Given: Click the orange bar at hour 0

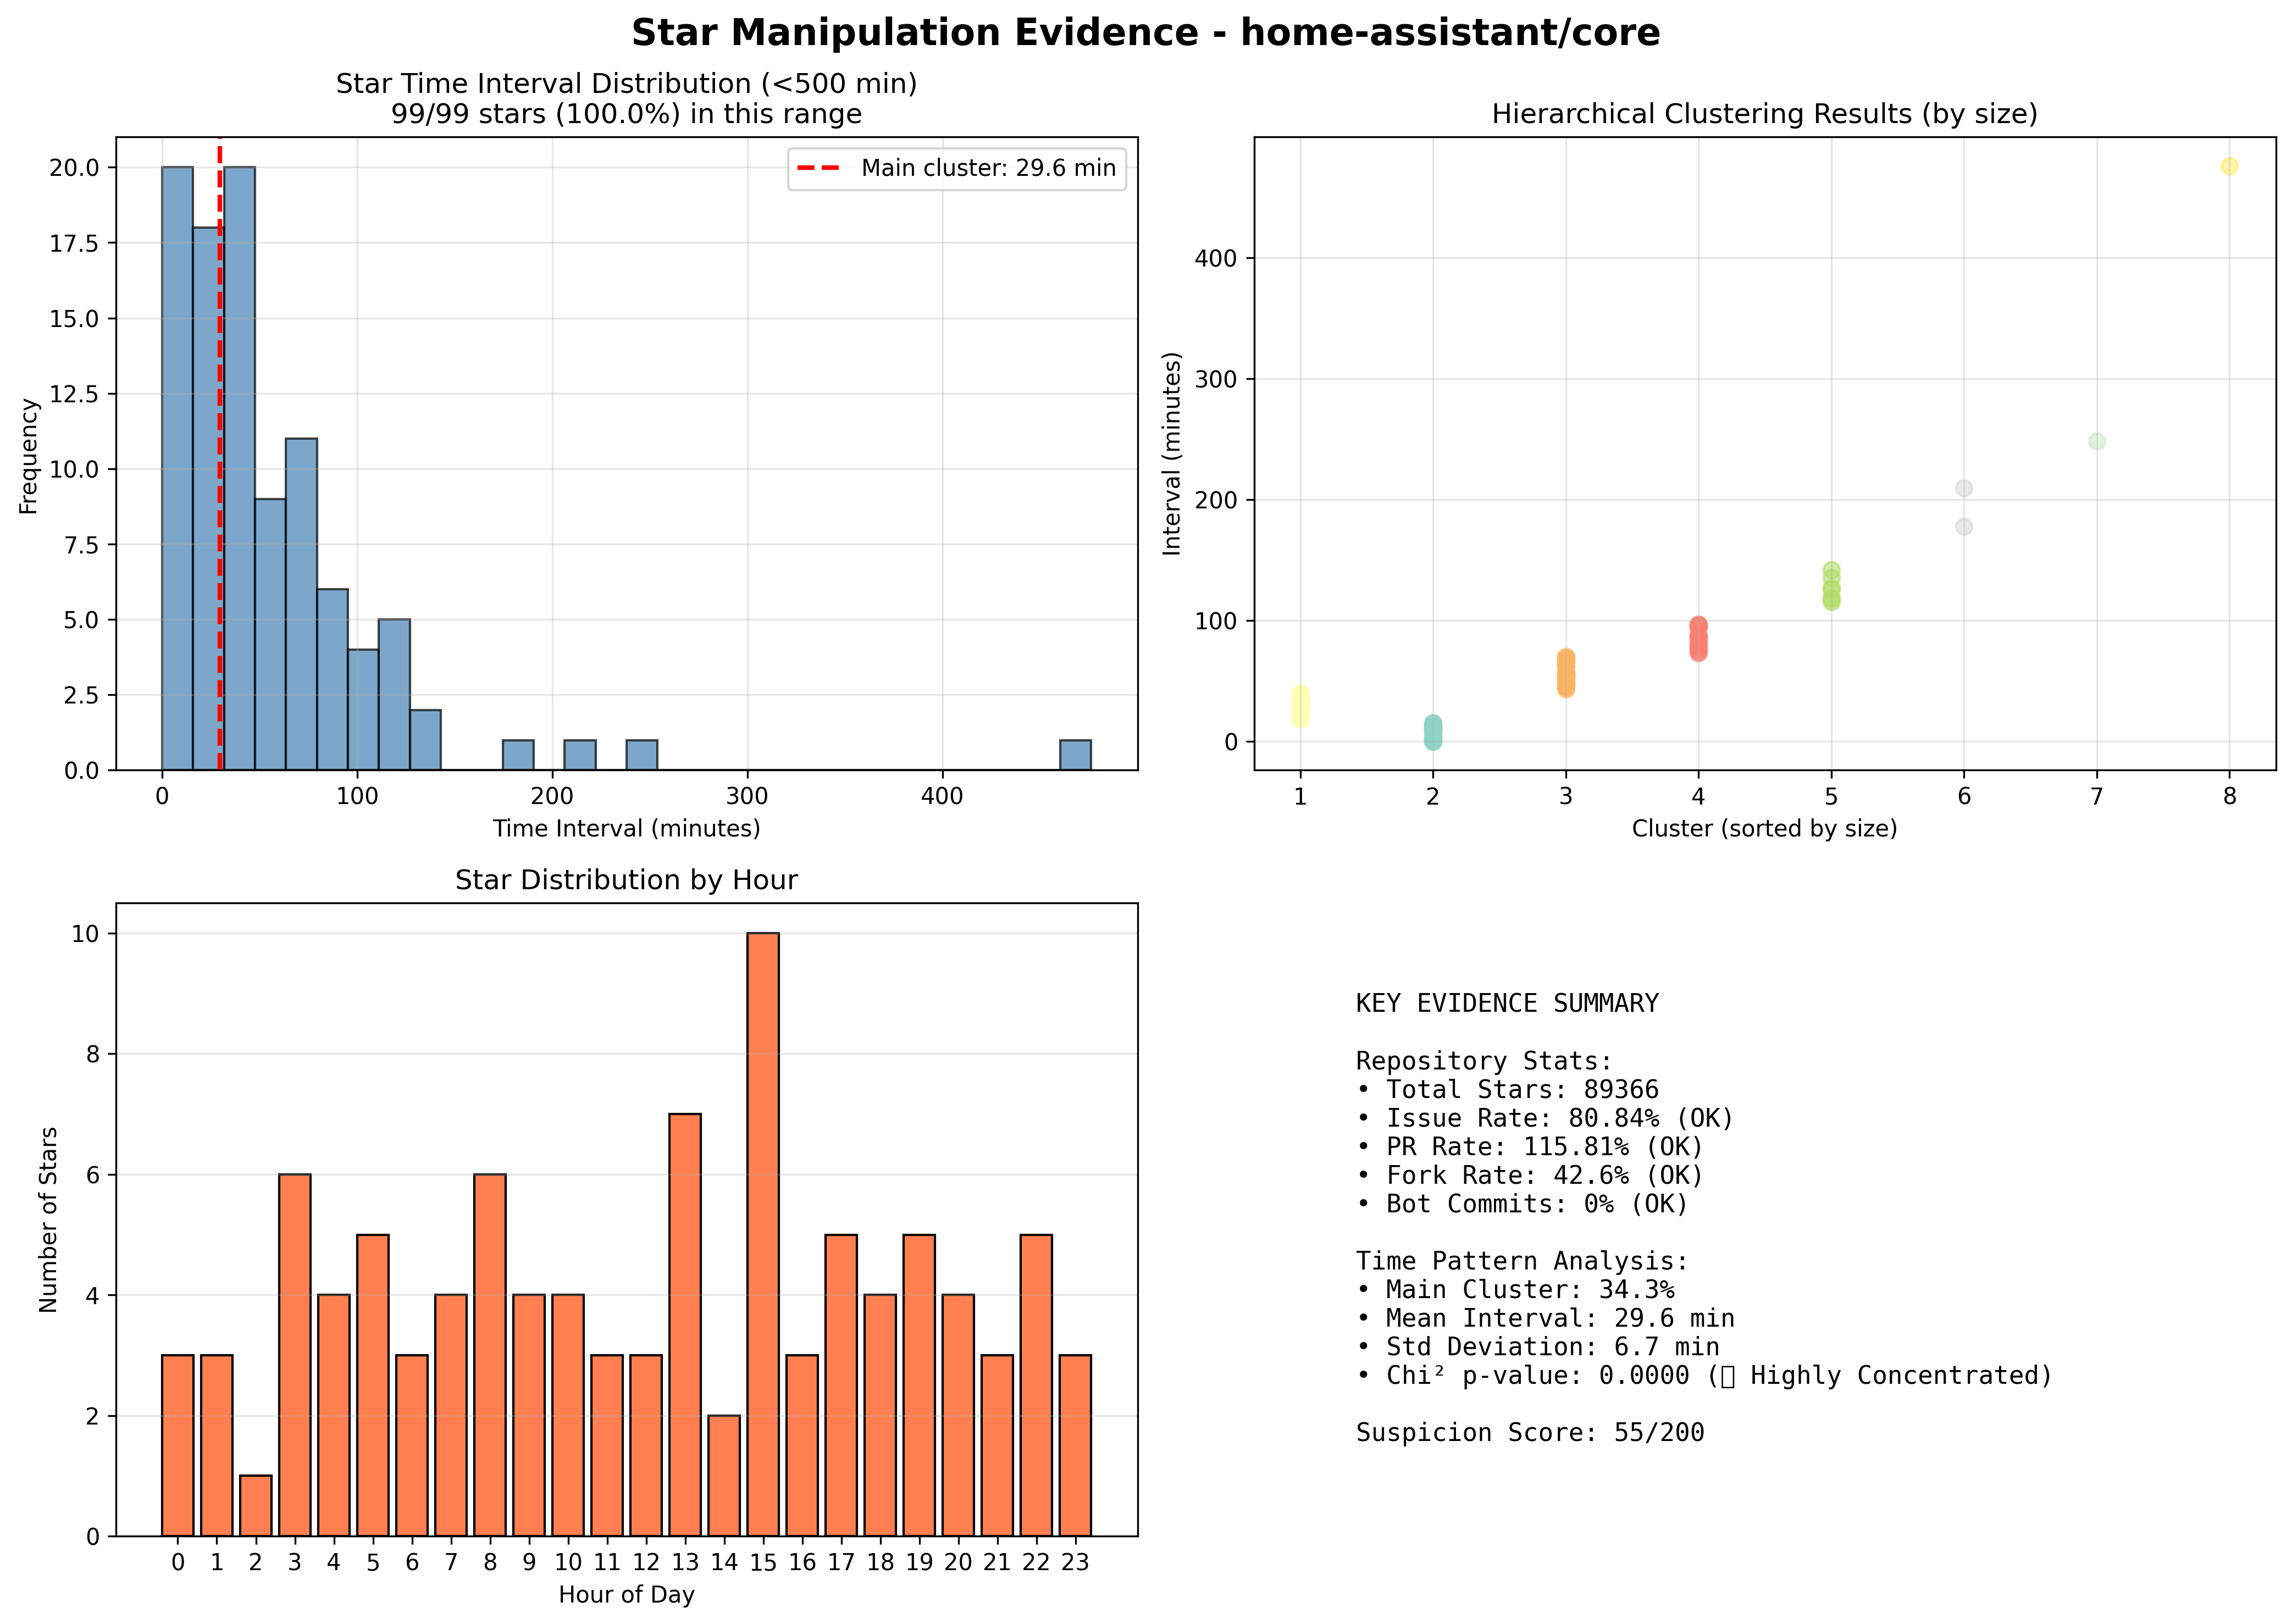Looking at the screenshot, I should (x=177, y=1446).
